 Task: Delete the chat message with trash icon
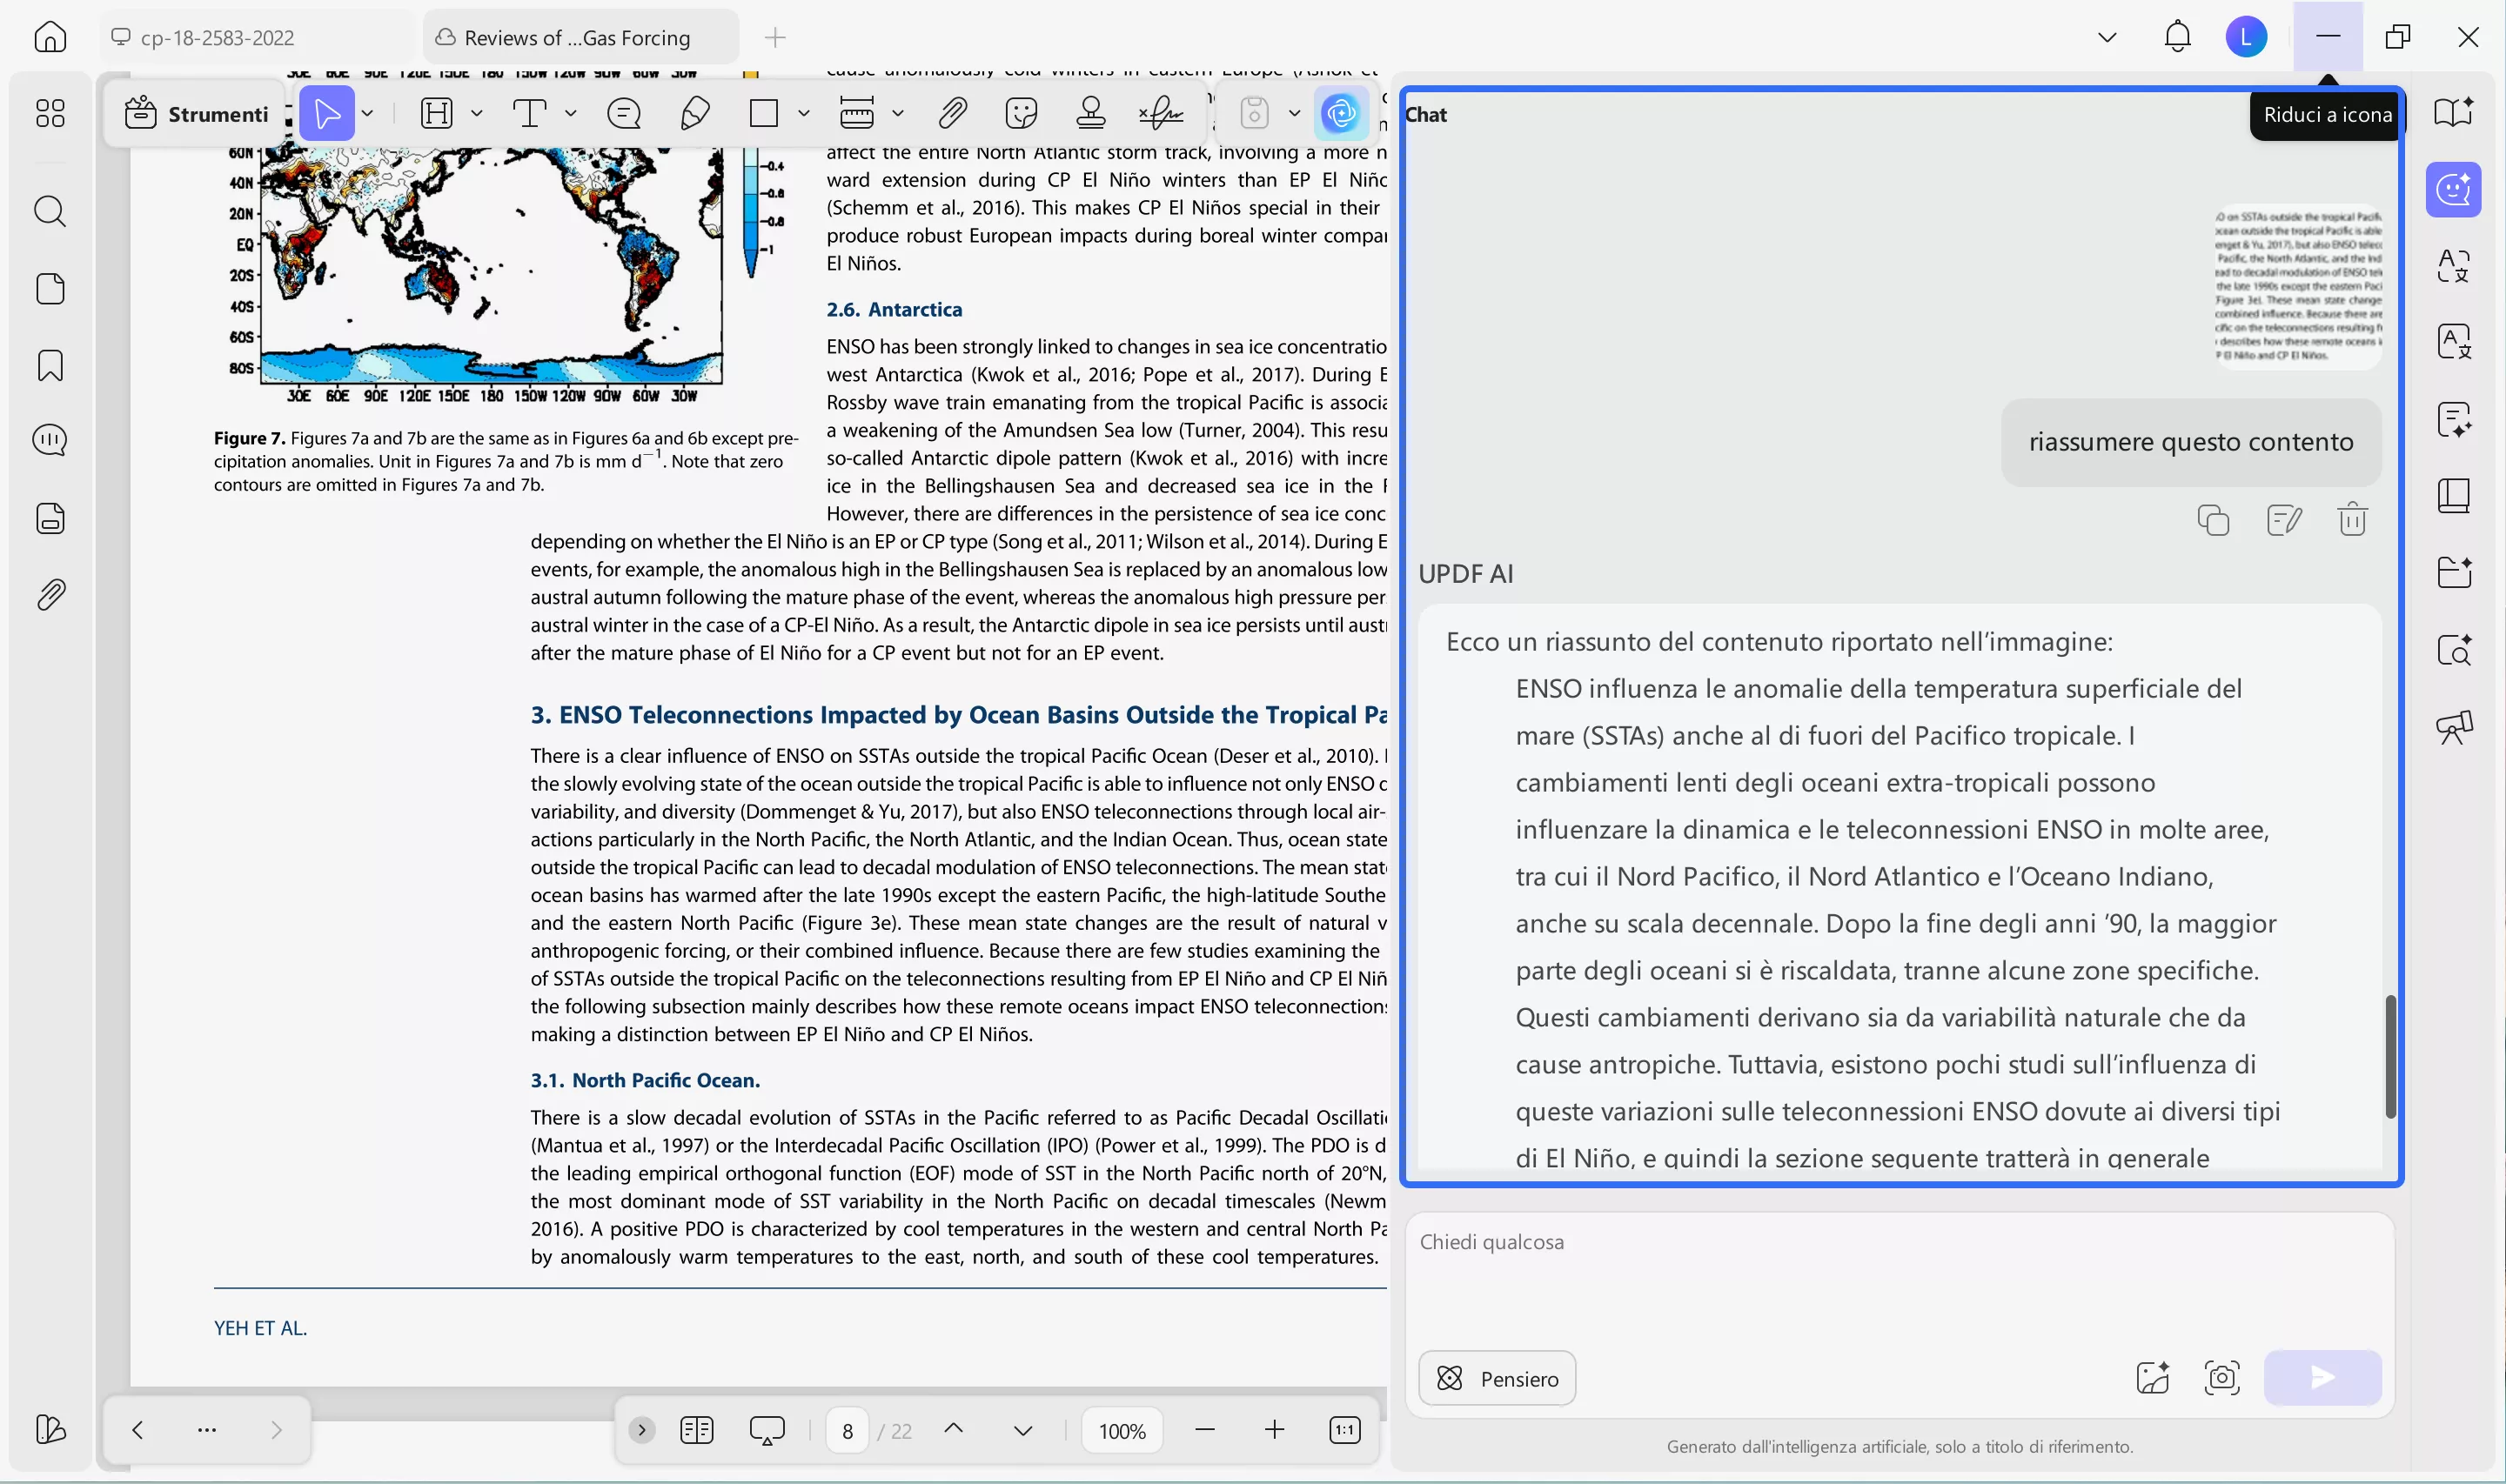pos(2352,520)
